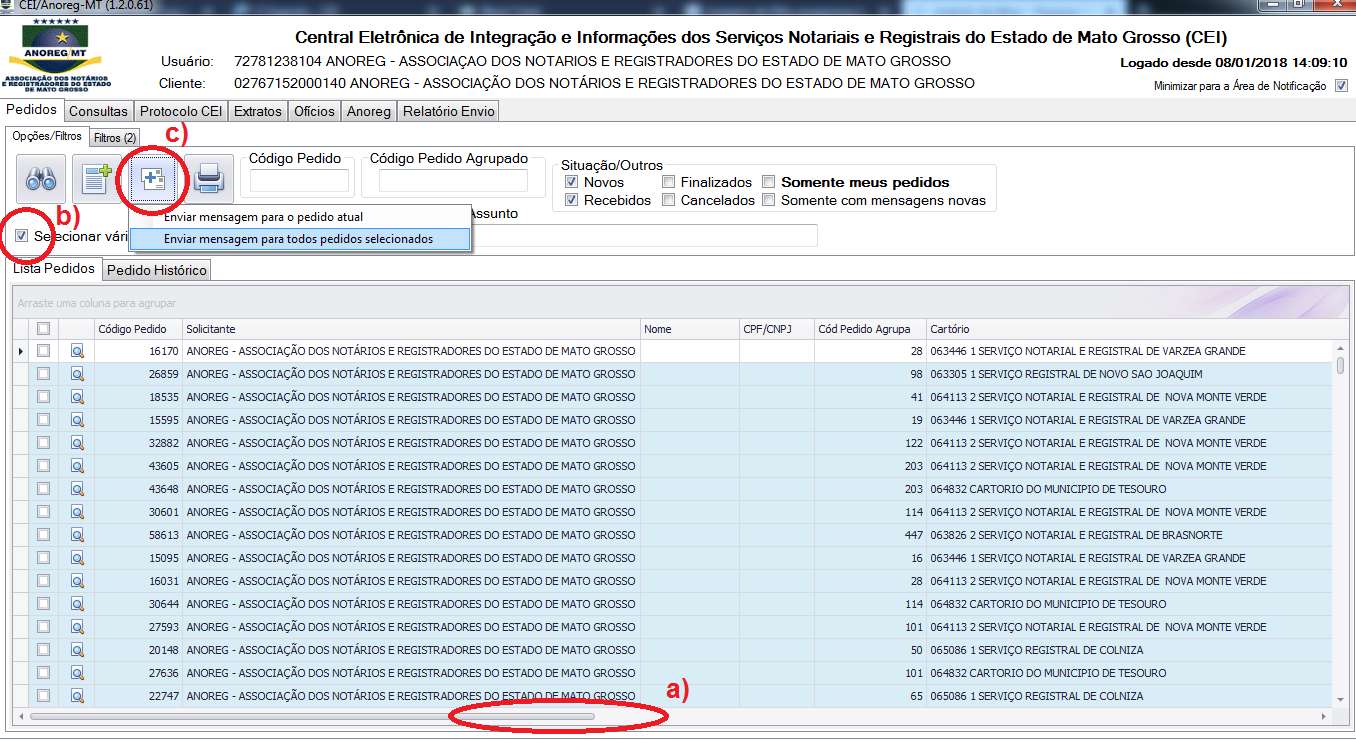Image resolution: width=1356 pixels, height=740 pixels.
Task: Sort by the CPF/CNPJ column header
Action: pyautogui.click(x=777, y=329)
